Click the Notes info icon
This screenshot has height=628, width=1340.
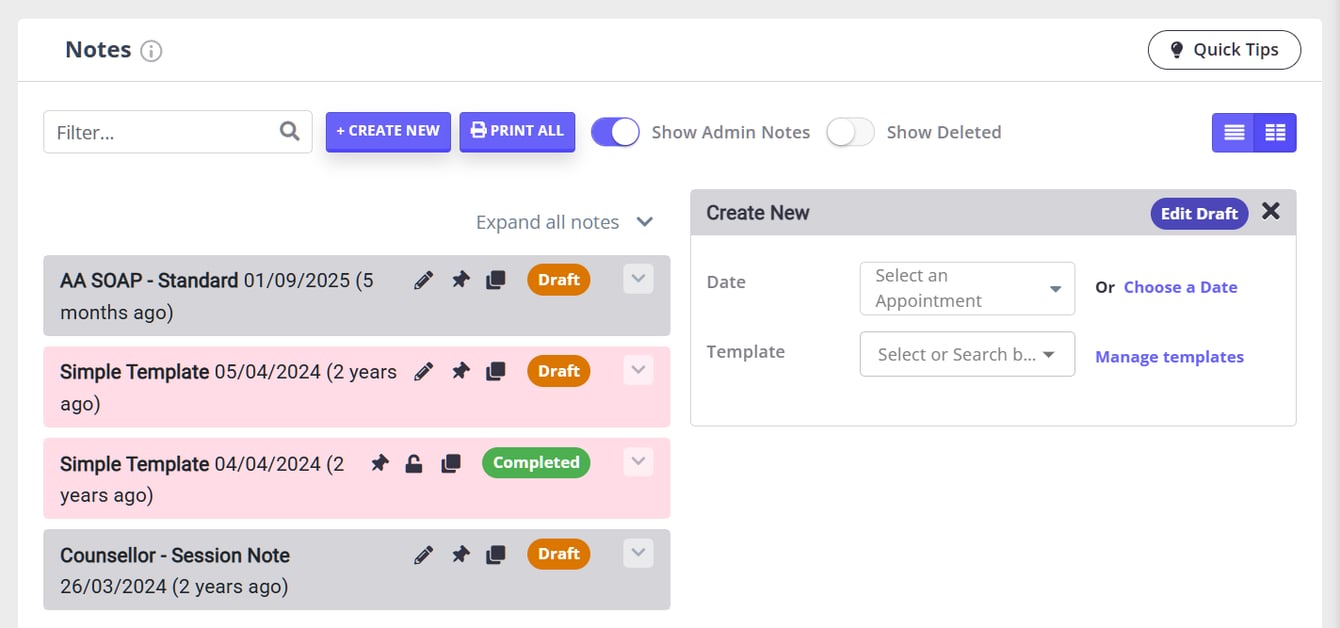(x=151, y=51)
